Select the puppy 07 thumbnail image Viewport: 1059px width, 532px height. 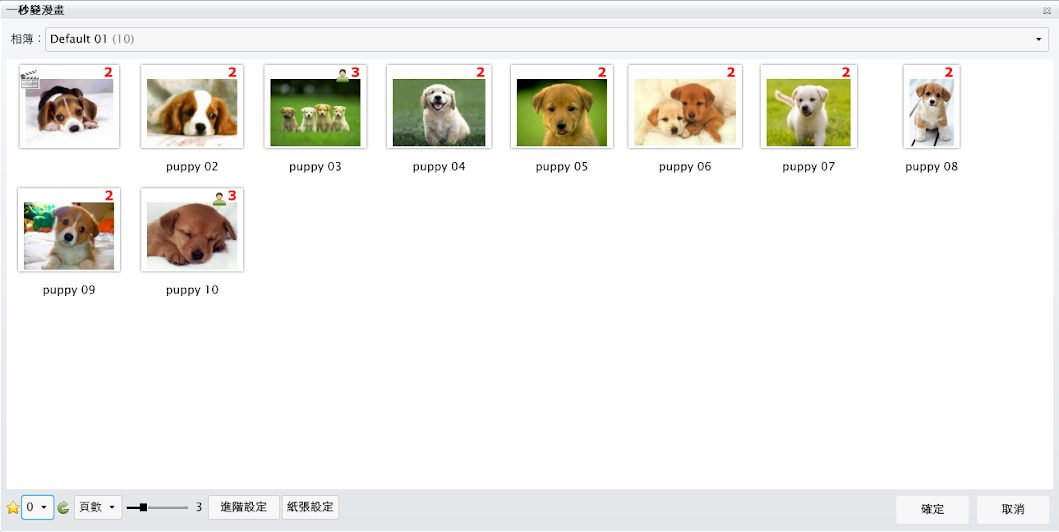tap(808, 107)
